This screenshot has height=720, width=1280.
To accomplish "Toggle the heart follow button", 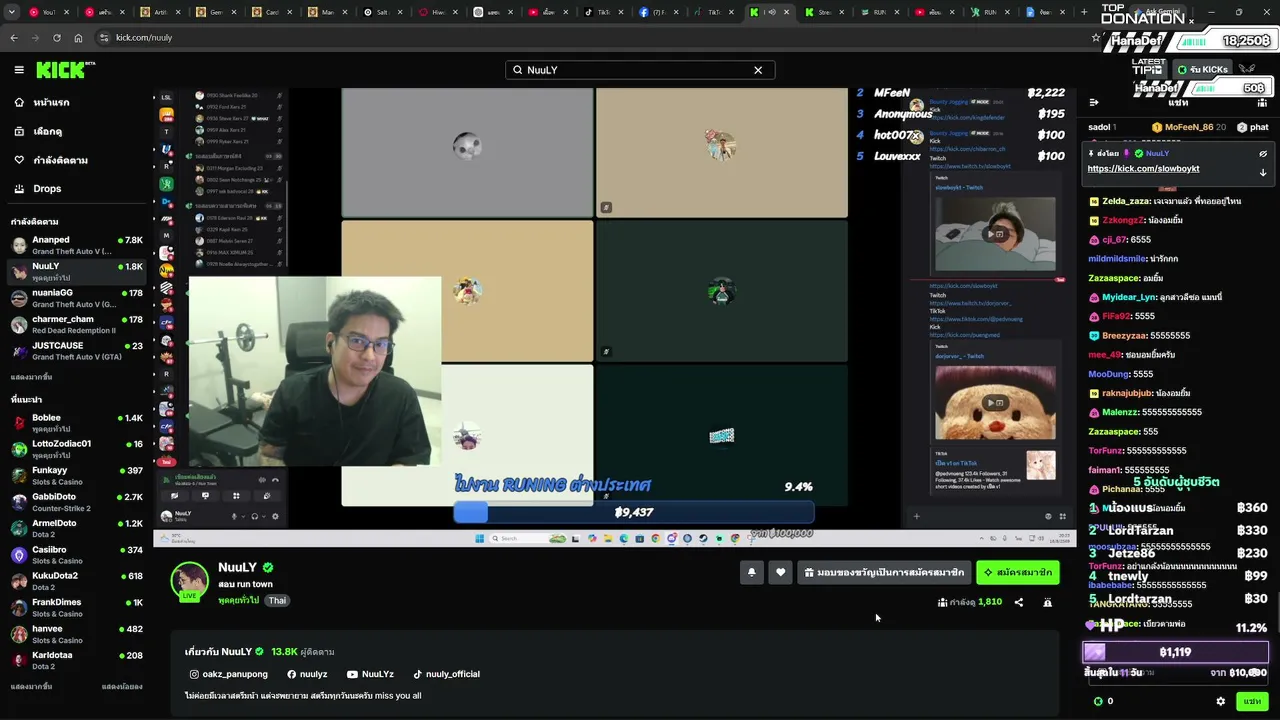I will pos(781,573).
